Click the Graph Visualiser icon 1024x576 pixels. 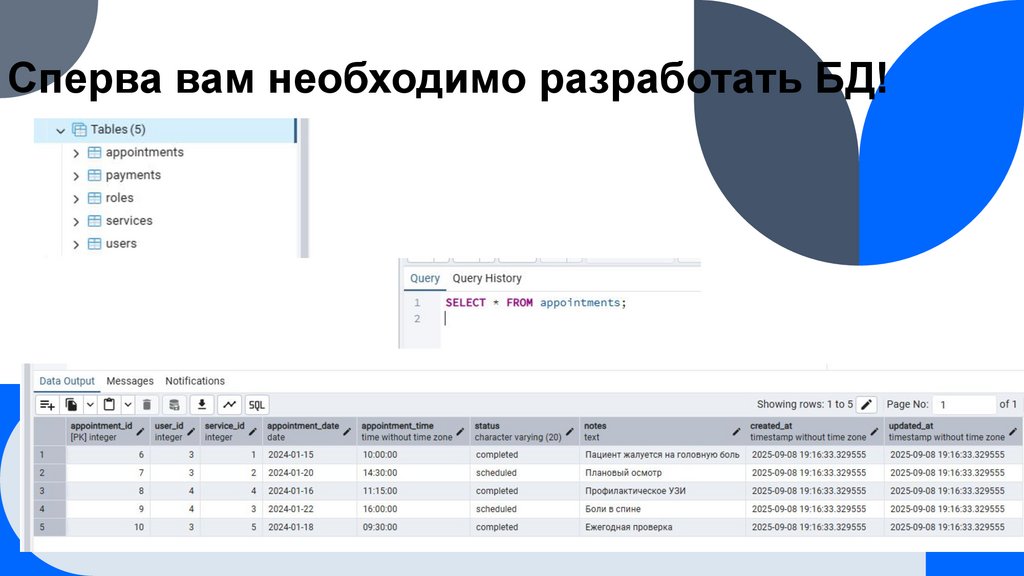click(229, 405)
